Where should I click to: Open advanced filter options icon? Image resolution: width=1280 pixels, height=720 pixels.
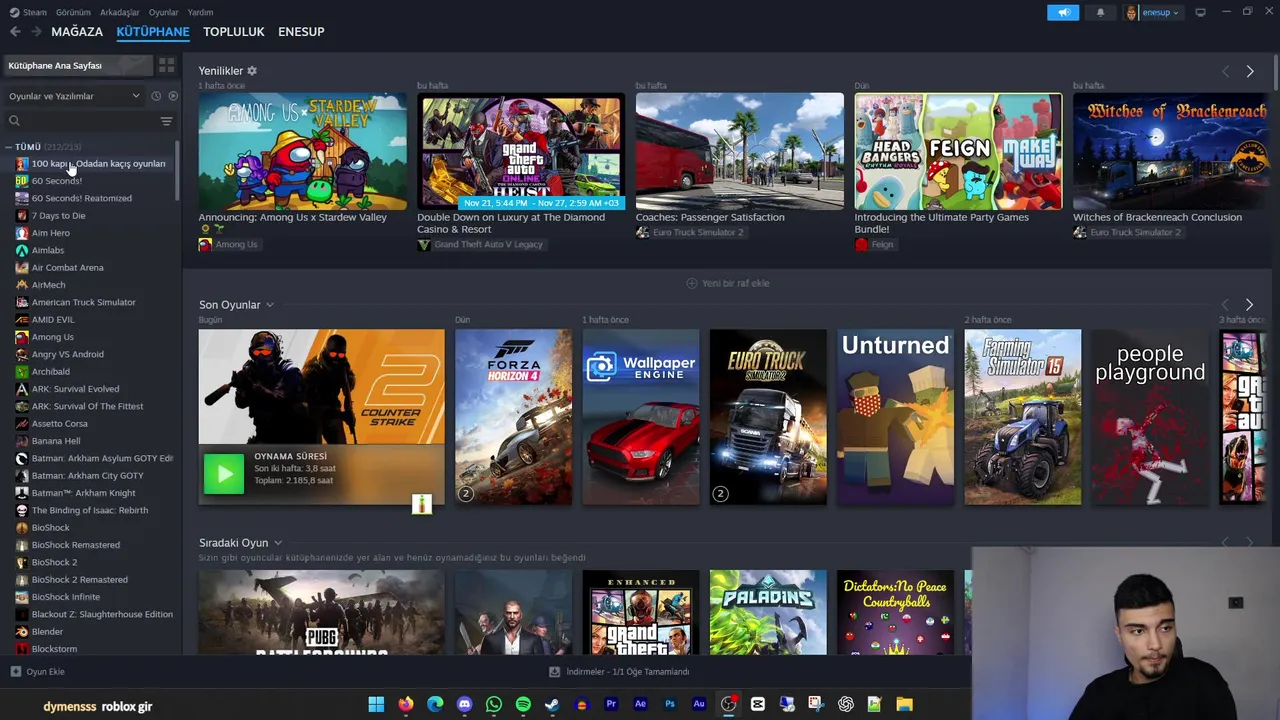point(166,121)
